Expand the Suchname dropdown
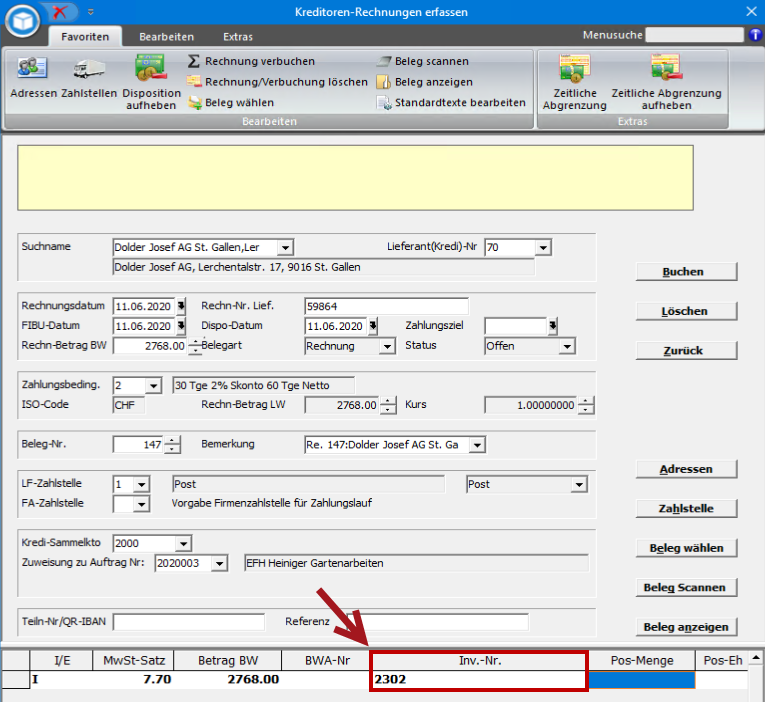This screenshot has height=702, width=765. 285,247
